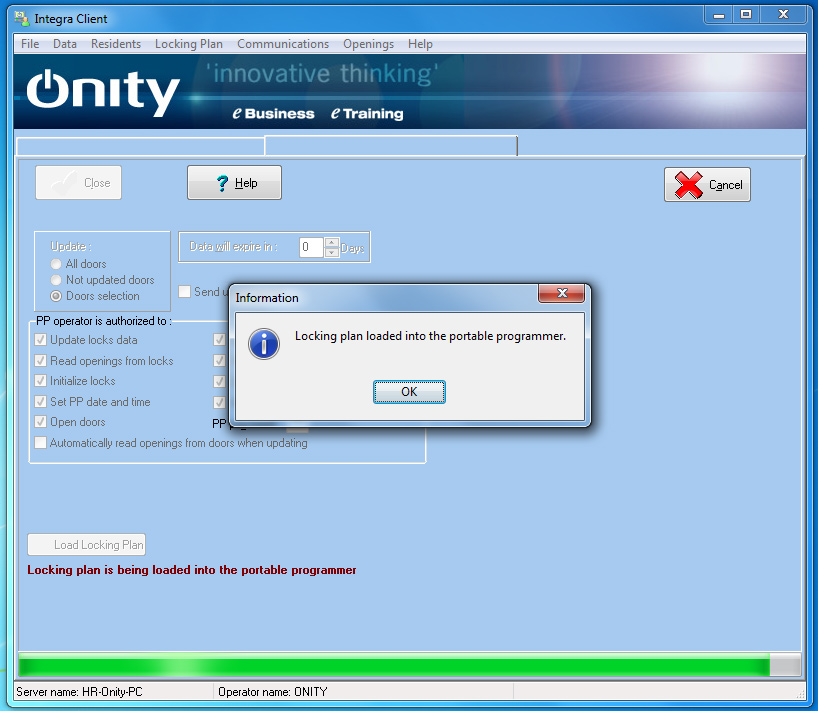Click the red X Cancel button

(x=707, y=185)
